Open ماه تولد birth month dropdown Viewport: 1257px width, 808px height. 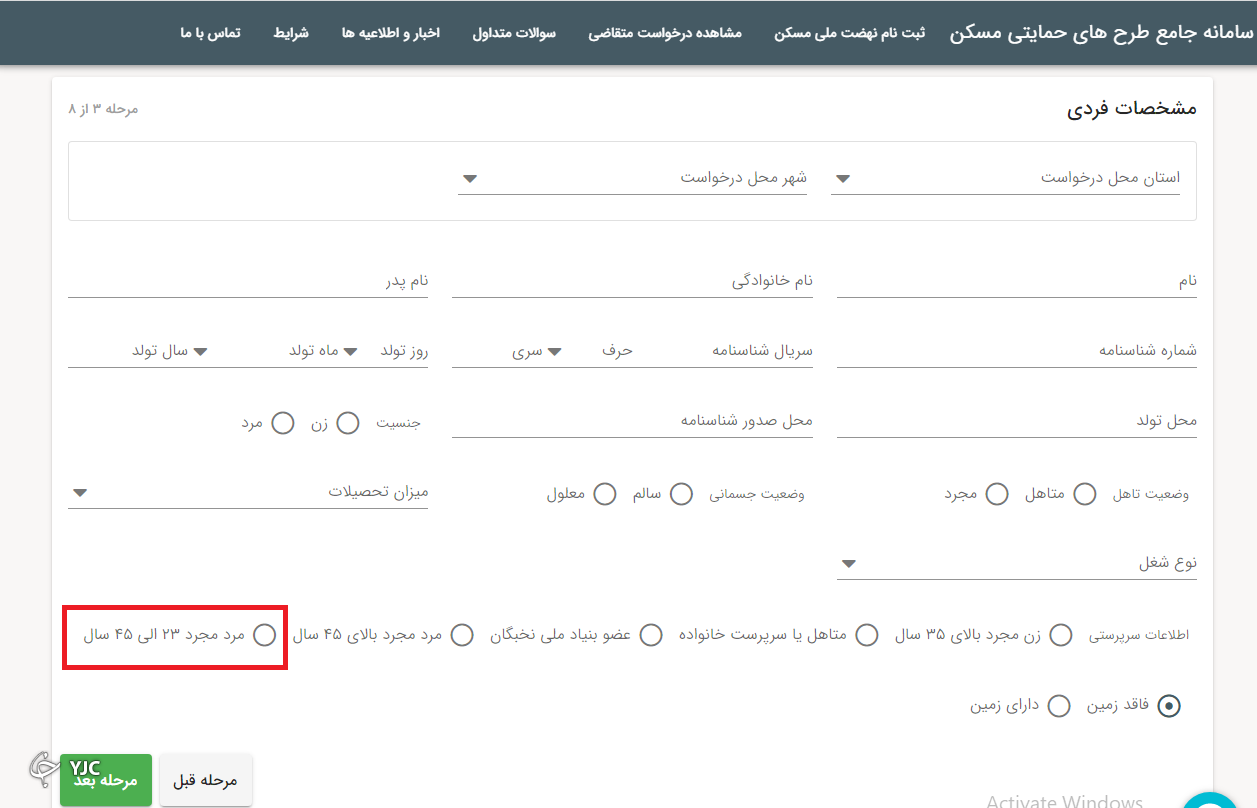coord(323,351)
